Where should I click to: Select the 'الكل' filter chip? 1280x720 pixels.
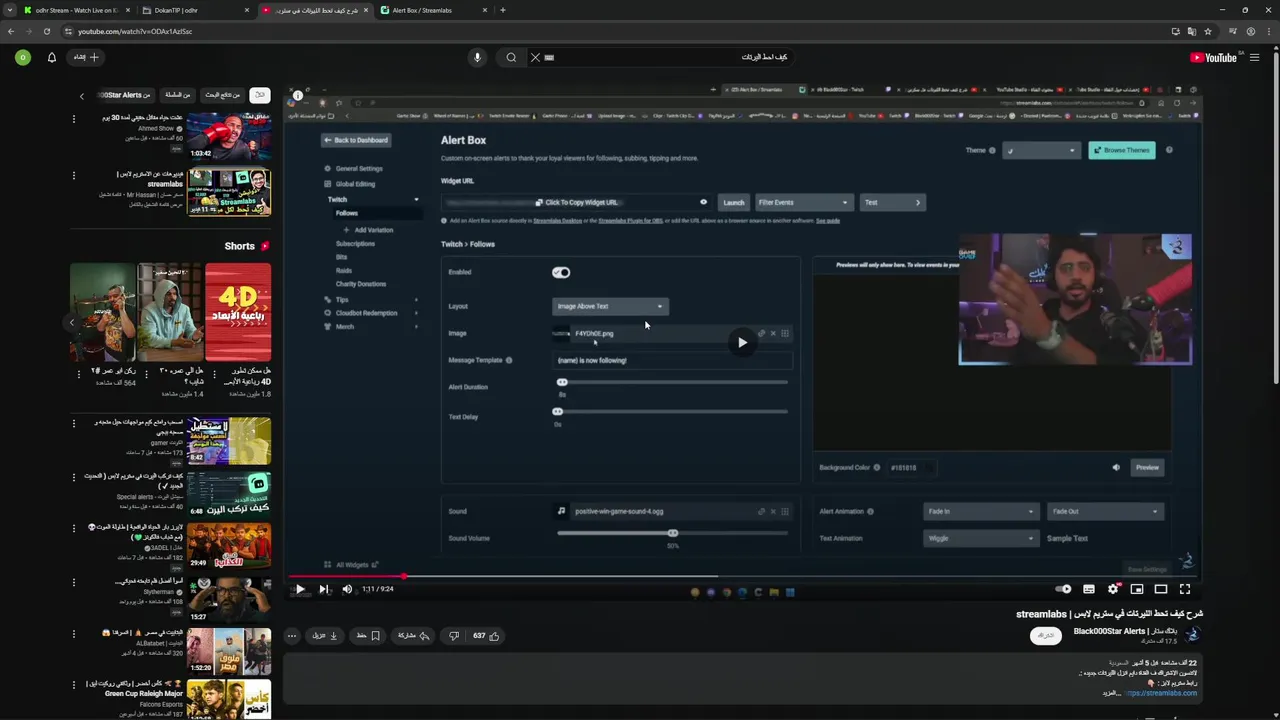click(260, 95)
